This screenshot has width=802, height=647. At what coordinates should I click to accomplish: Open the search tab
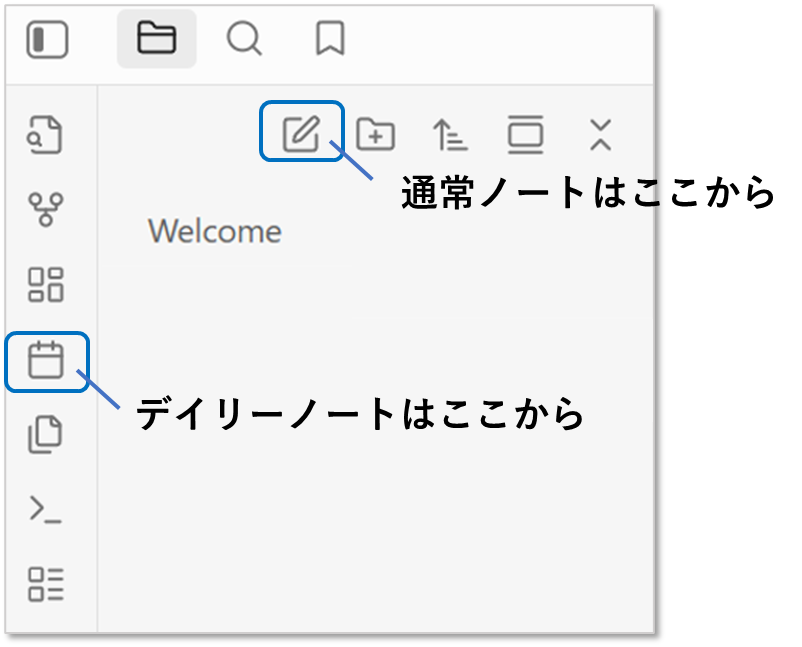pyautogui.click(x=243, y=39)
